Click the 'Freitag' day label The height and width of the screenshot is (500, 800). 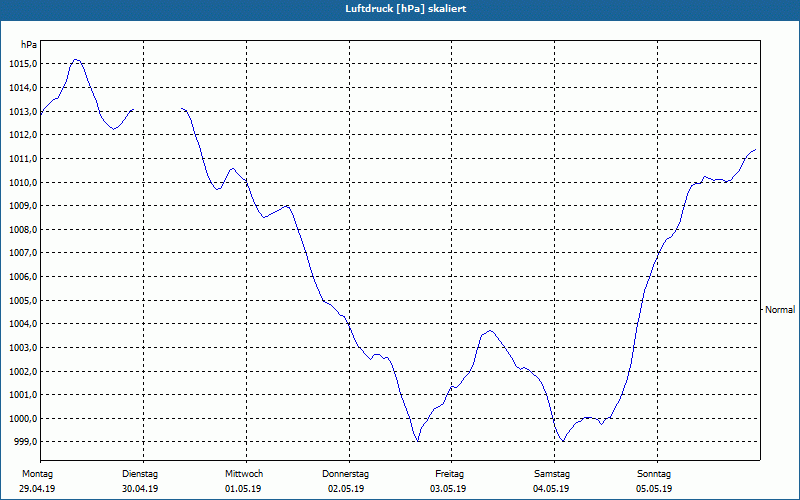tap(449, 474)
